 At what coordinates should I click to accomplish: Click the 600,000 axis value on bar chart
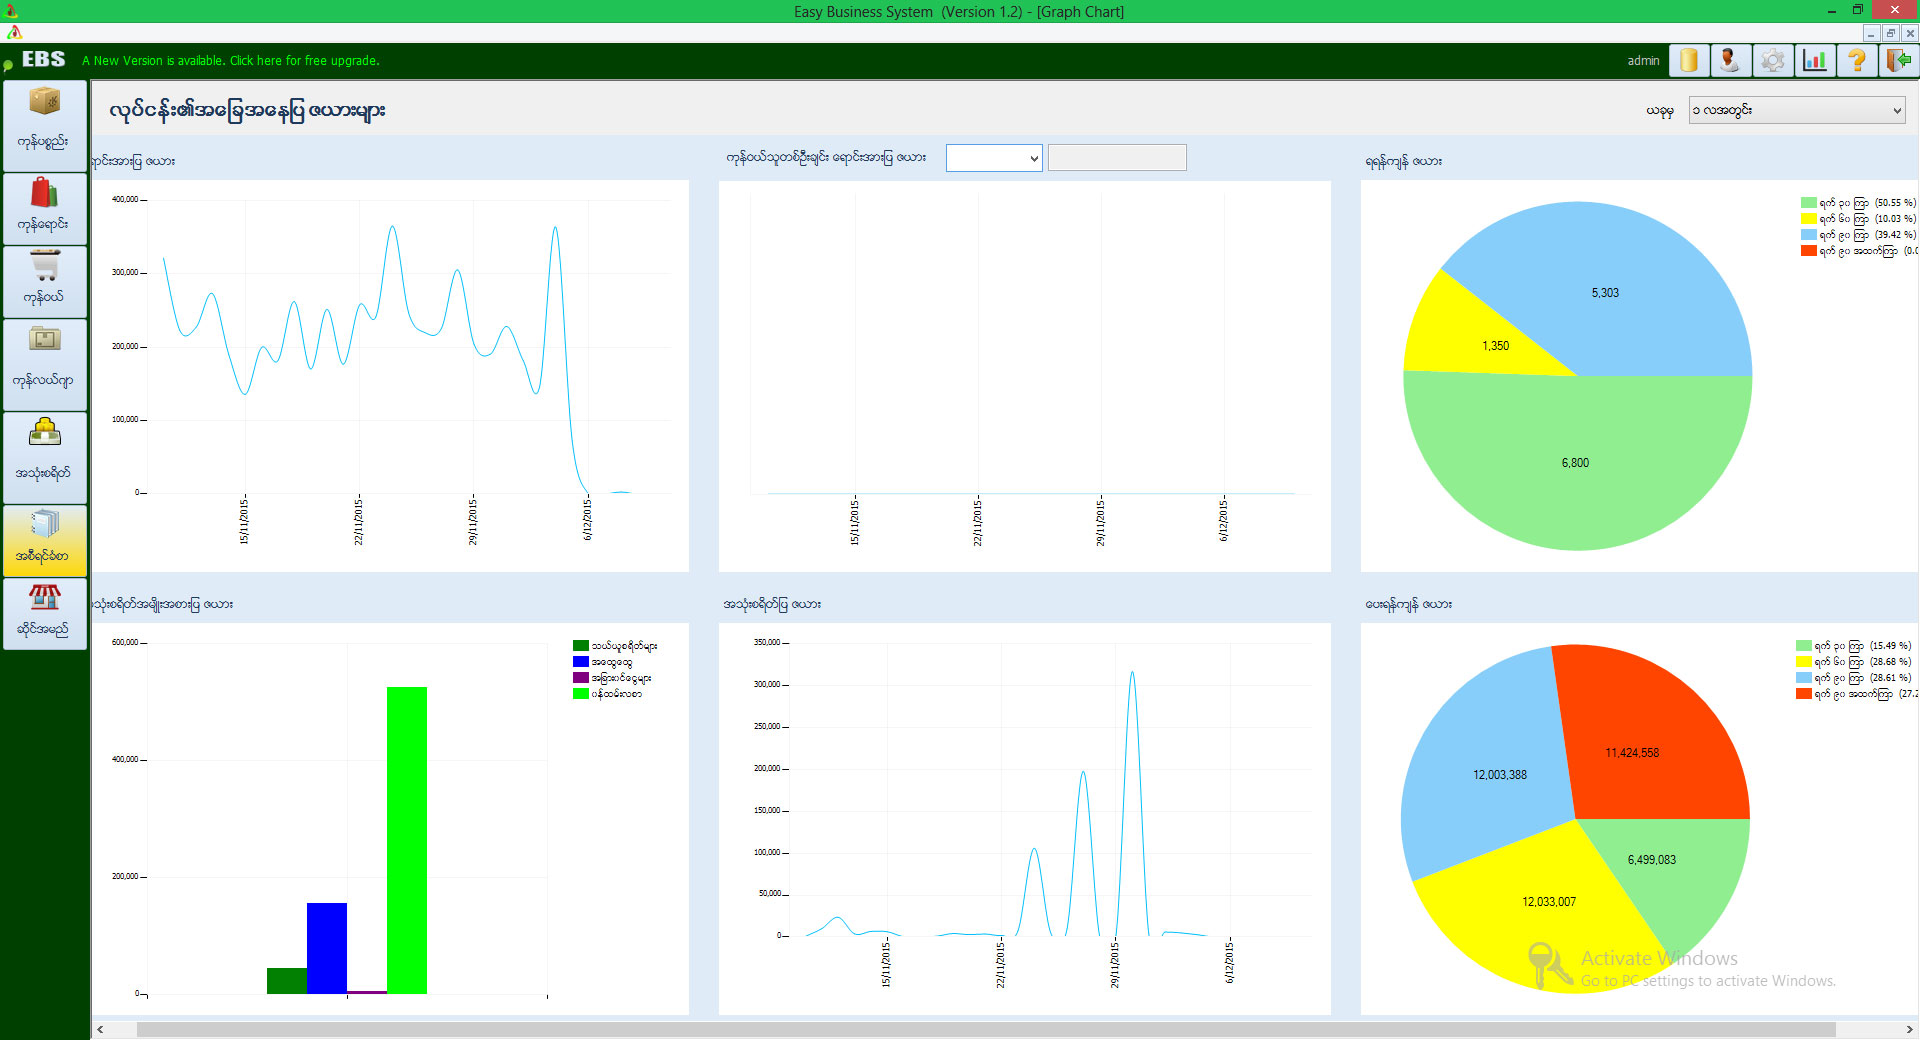(125, 643)
